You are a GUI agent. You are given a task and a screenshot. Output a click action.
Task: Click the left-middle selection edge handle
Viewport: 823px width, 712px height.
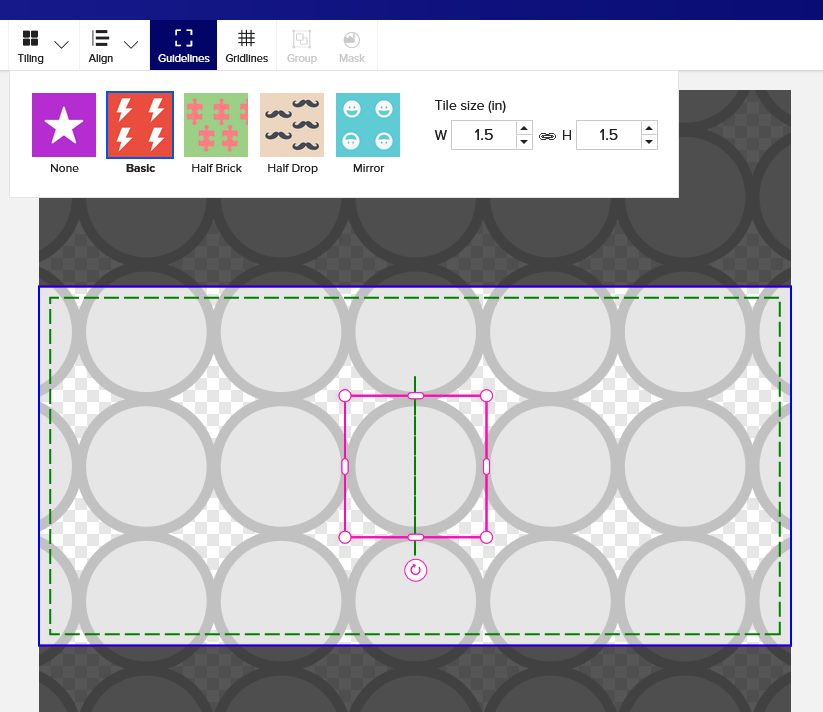coord(345,466)
